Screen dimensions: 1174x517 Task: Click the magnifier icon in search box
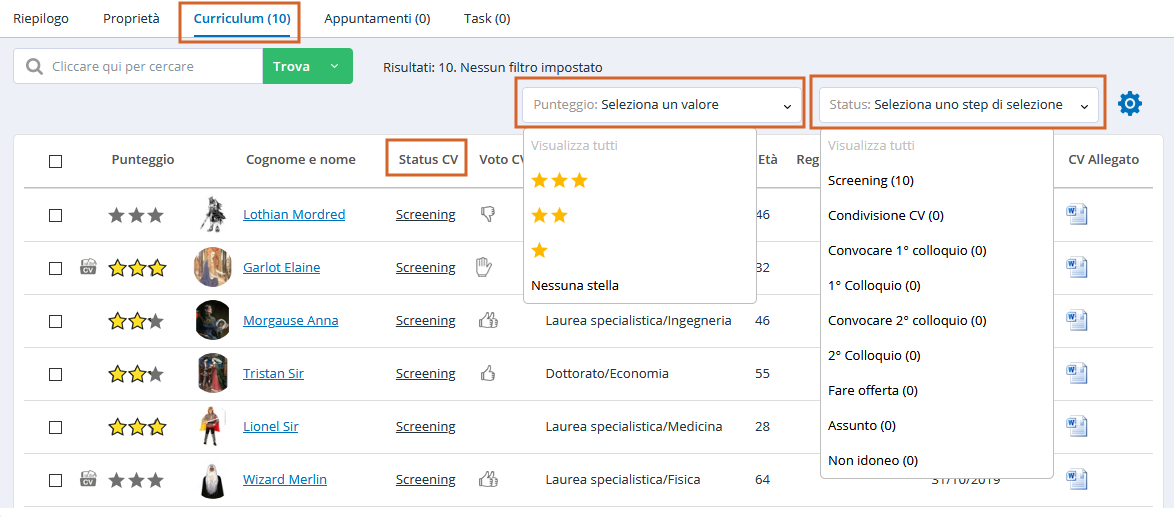(34, 67)
